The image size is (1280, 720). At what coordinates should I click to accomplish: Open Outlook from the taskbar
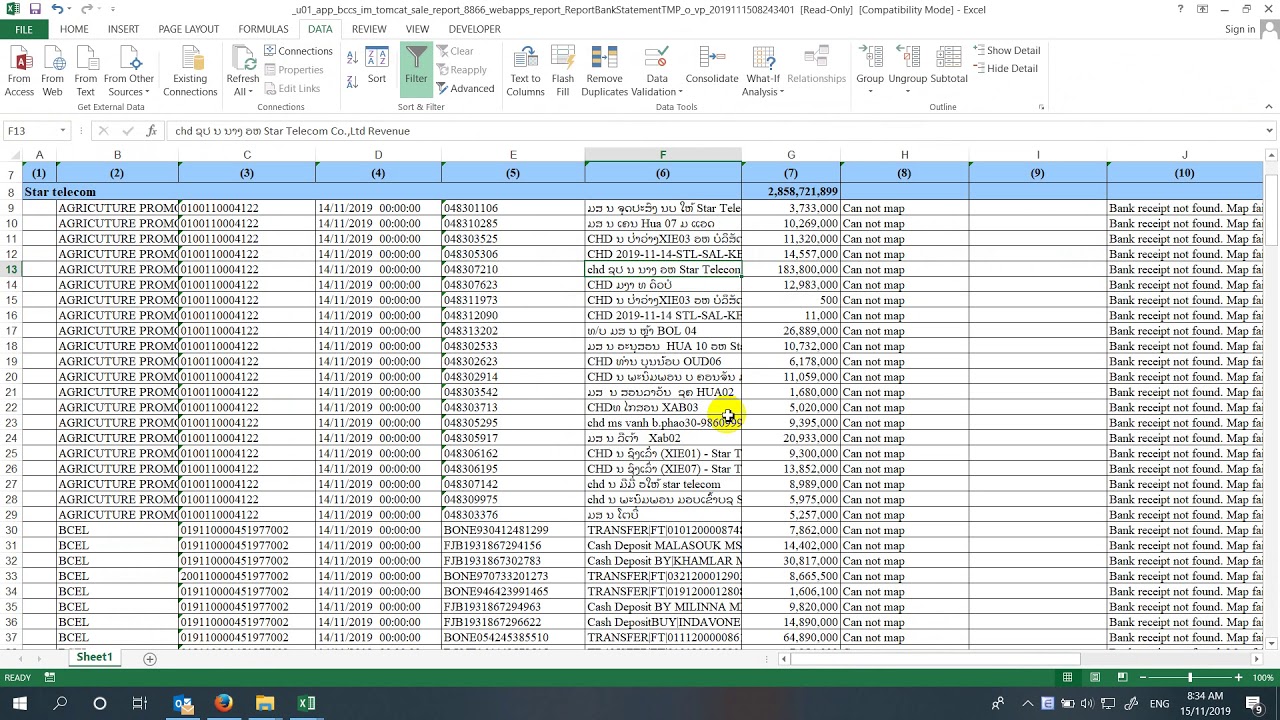pyautogui.click(x=183, y=704)
